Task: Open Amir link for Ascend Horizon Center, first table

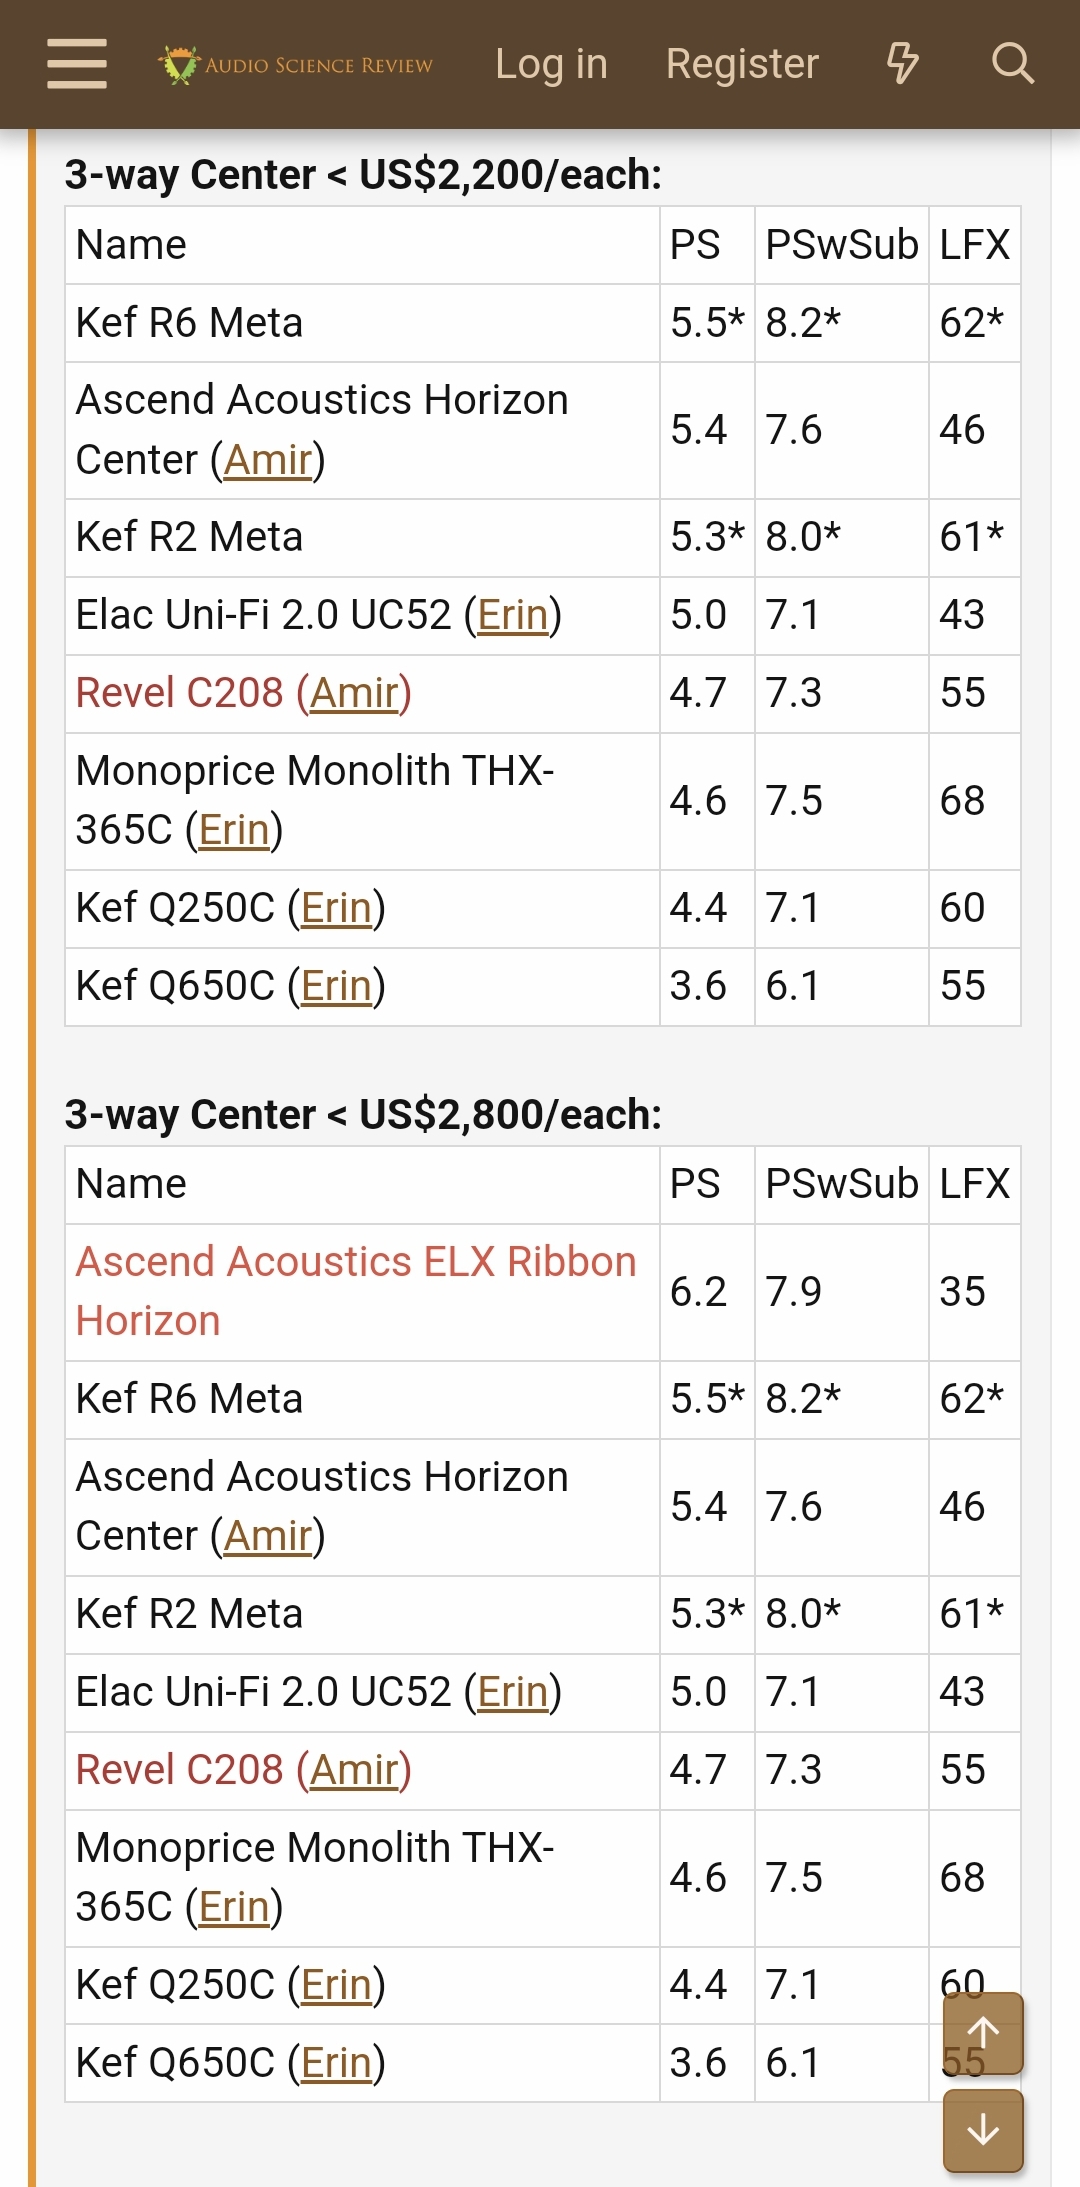Action: pos(268,460)
